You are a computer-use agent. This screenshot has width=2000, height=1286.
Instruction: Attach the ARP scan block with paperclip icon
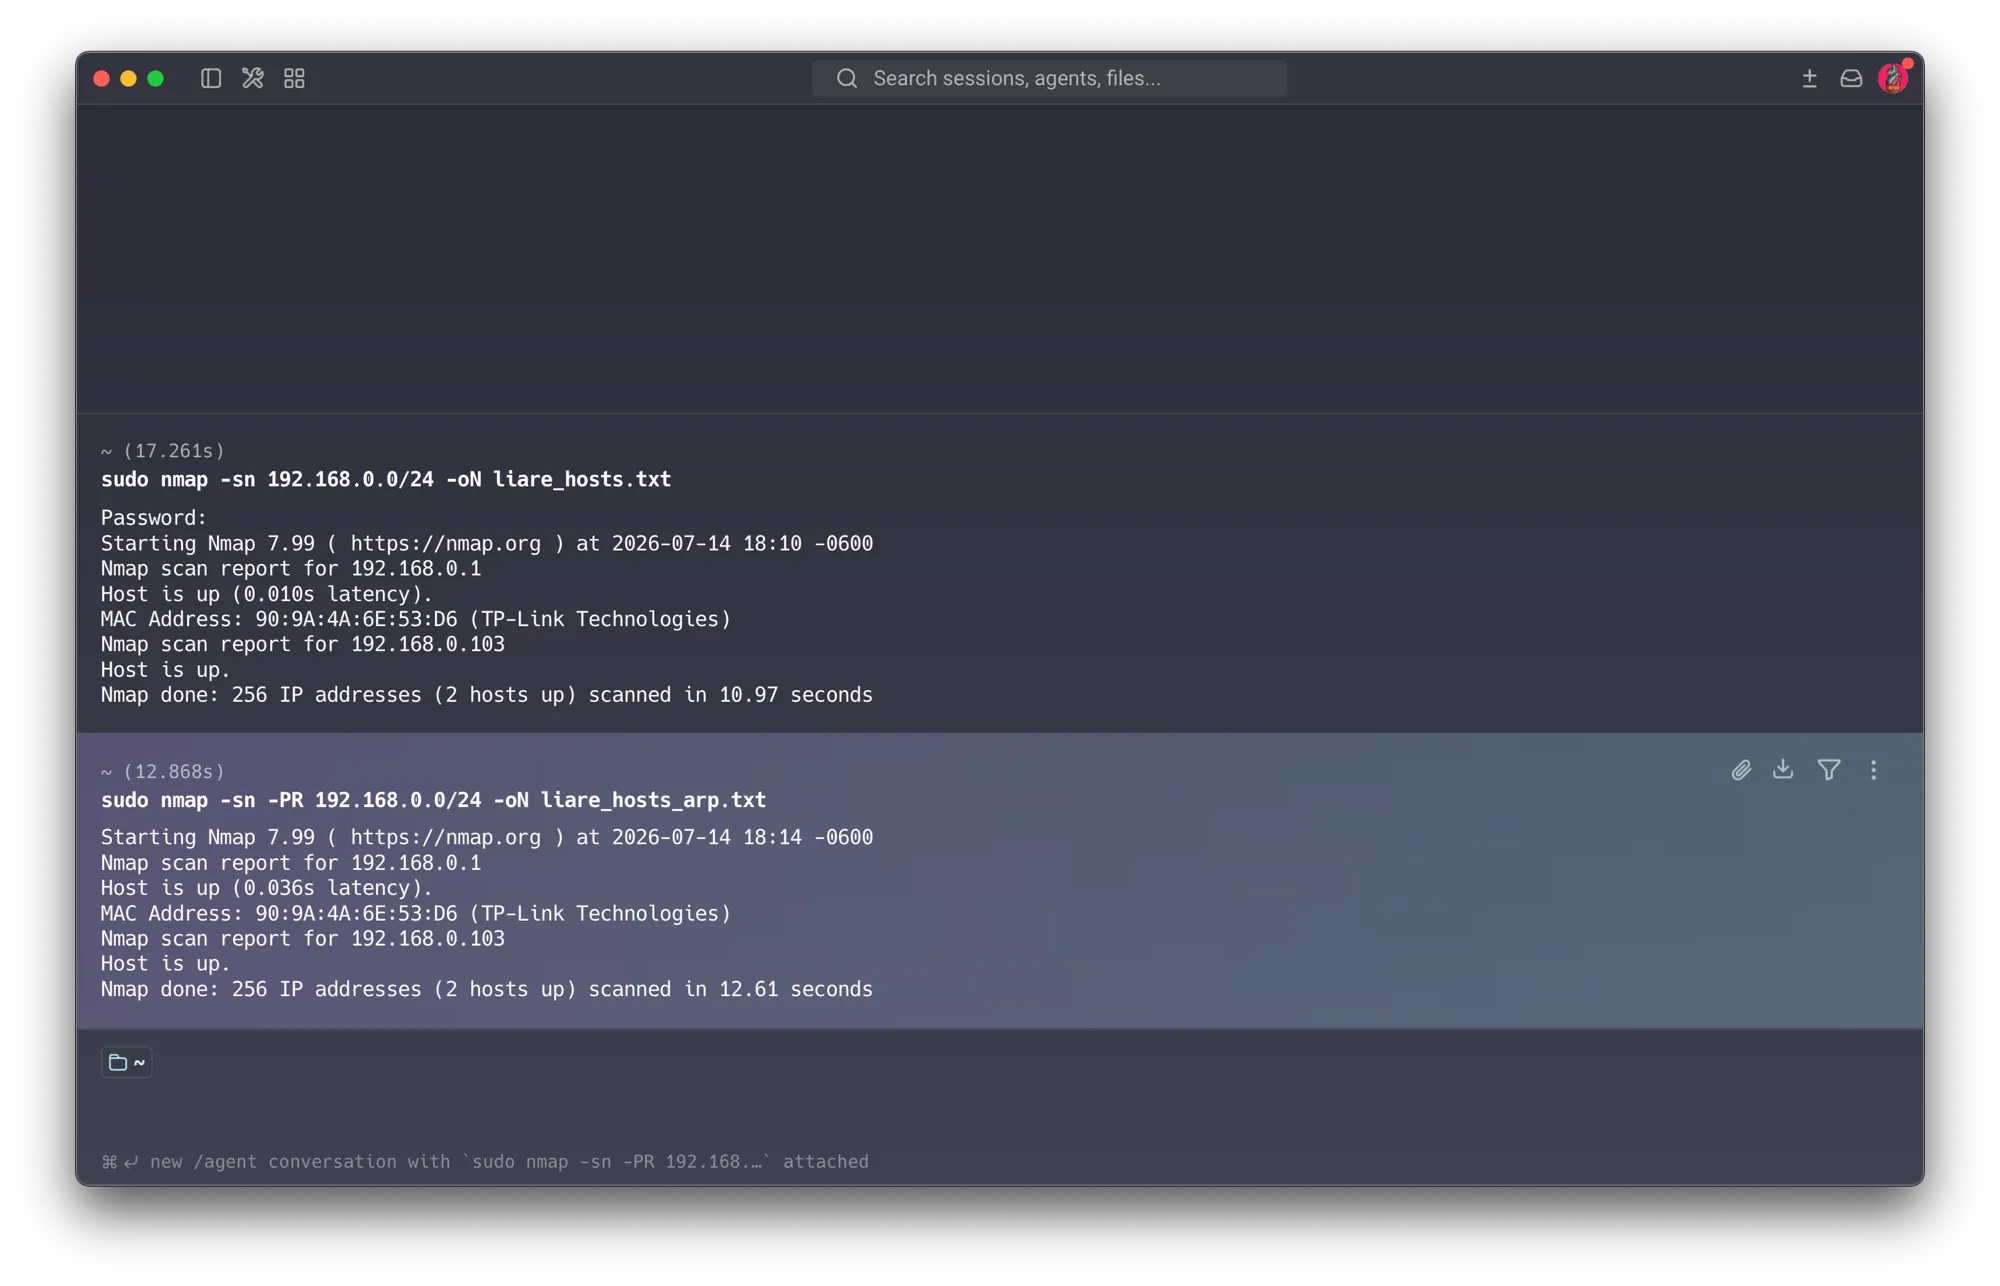click(1741, 770)
